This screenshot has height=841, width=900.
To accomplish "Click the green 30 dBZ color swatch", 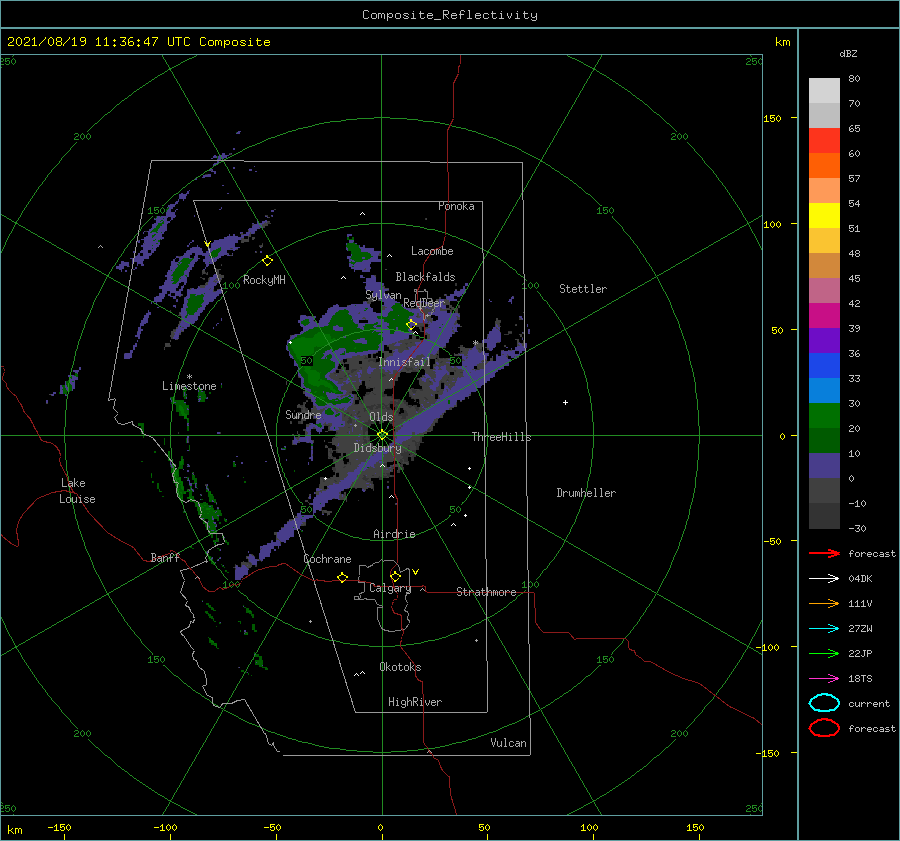I will [x=824, y=416].
